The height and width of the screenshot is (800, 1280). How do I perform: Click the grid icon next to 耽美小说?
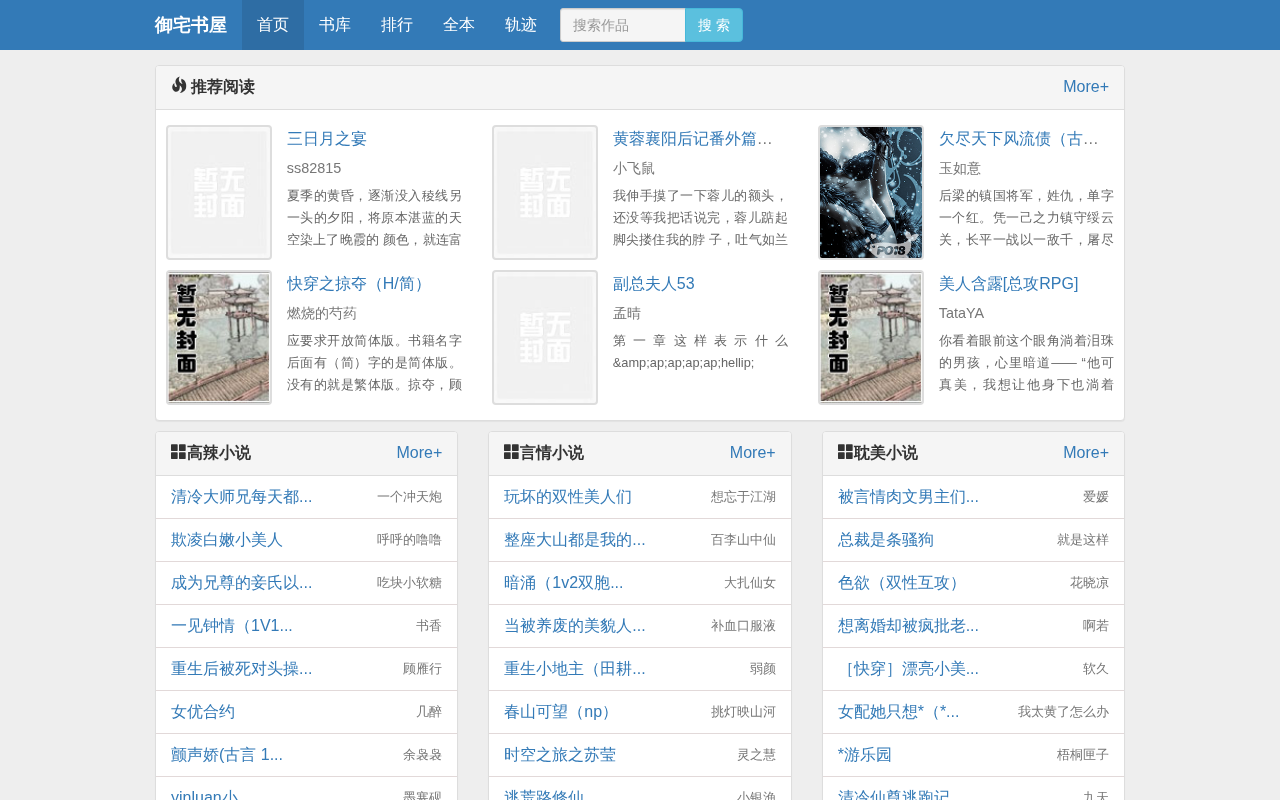(845, 452)
